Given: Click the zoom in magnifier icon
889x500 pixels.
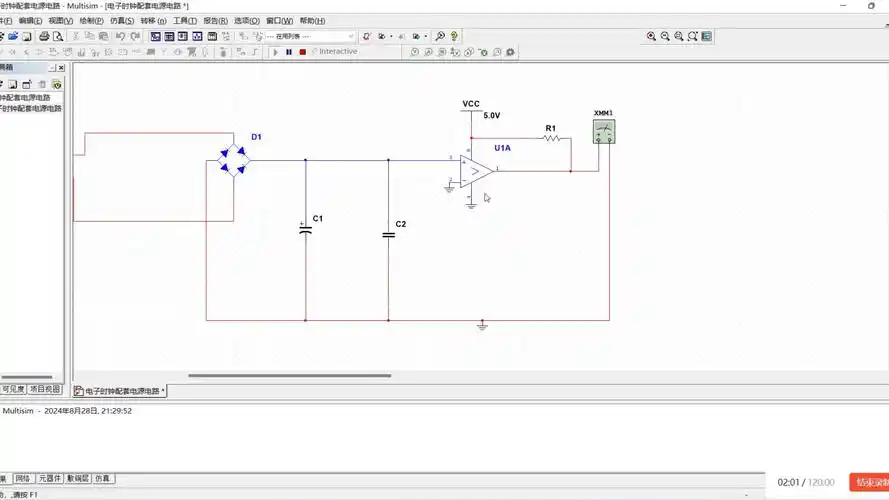Looking at the screenshot, I should pyautogui.click(x=651, y=36).
